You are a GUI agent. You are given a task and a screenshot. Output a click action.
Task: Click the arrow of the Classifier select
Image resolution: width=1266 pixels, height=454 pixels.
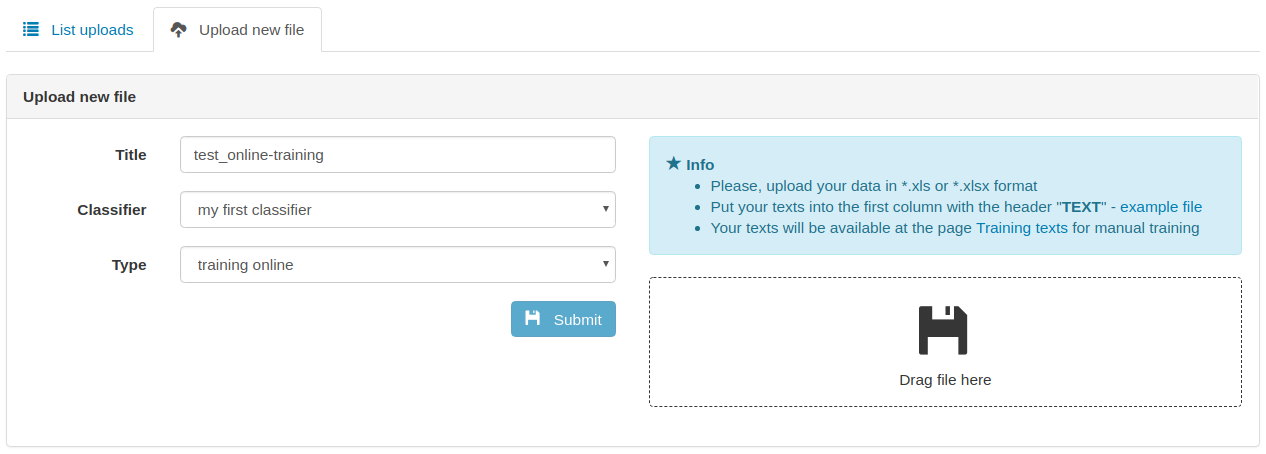pos(606,209)
